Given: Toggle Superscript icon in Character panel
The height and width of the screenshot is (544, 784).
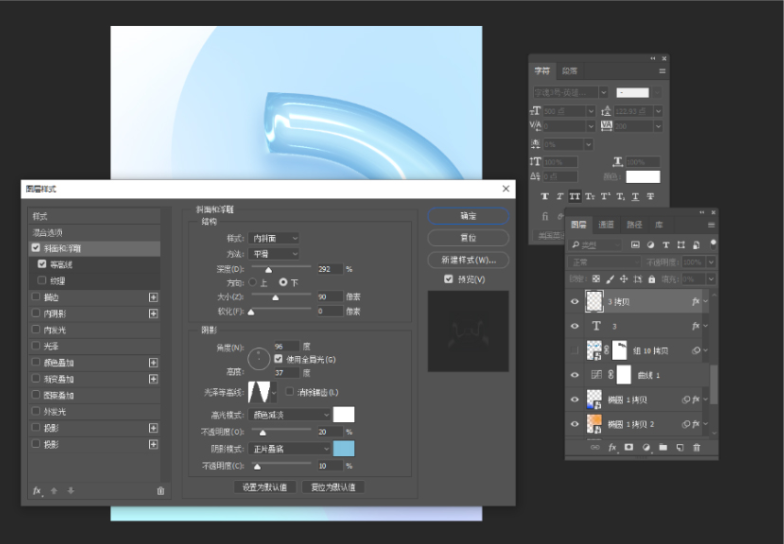Looking at the screenshot, I should pos(605,196).
